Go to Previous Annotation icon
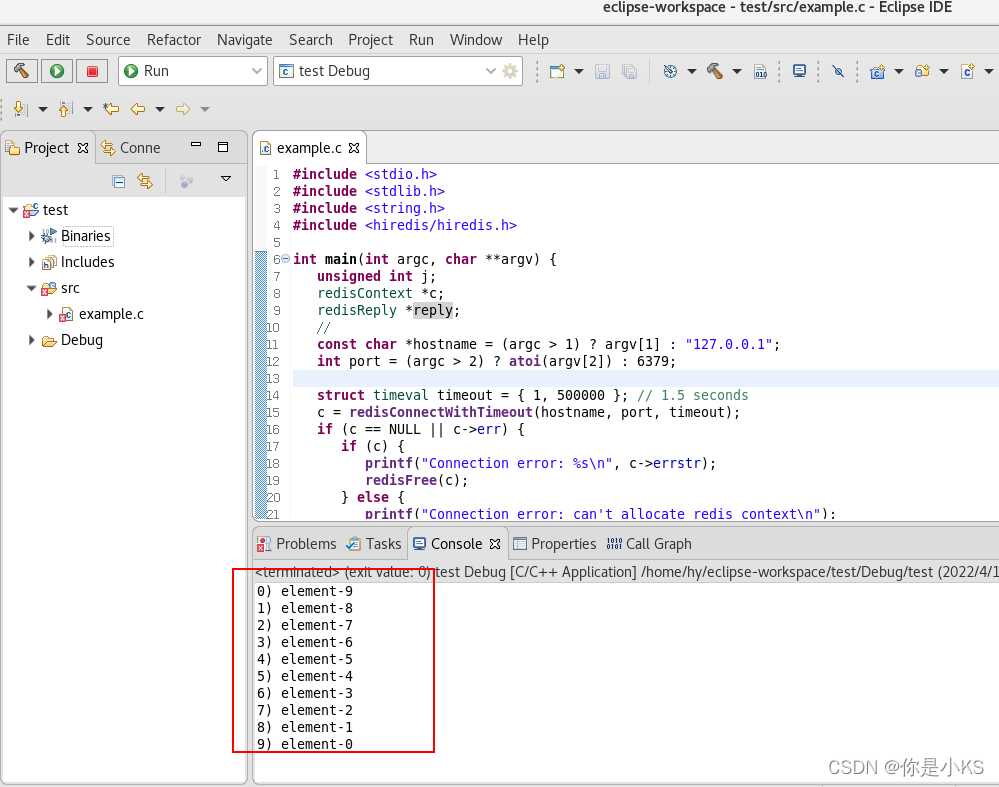This screenshot has width=999, height=787. click(66, 109)
